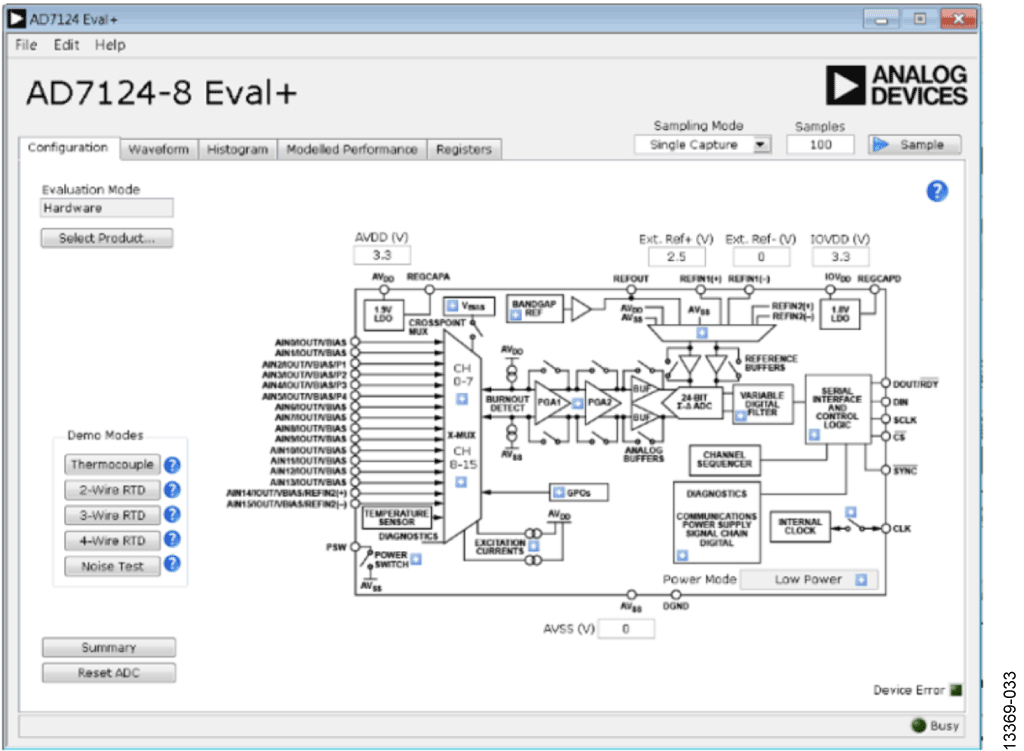Click the Device Error indicator
Image resolution: width=1024 pixels, height=751 pixels.
[x=955, y=690]
